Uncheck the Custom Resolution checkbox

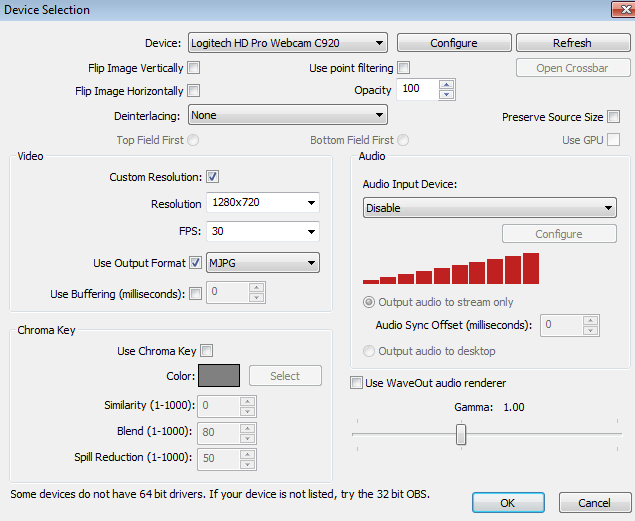pos(213,177)
